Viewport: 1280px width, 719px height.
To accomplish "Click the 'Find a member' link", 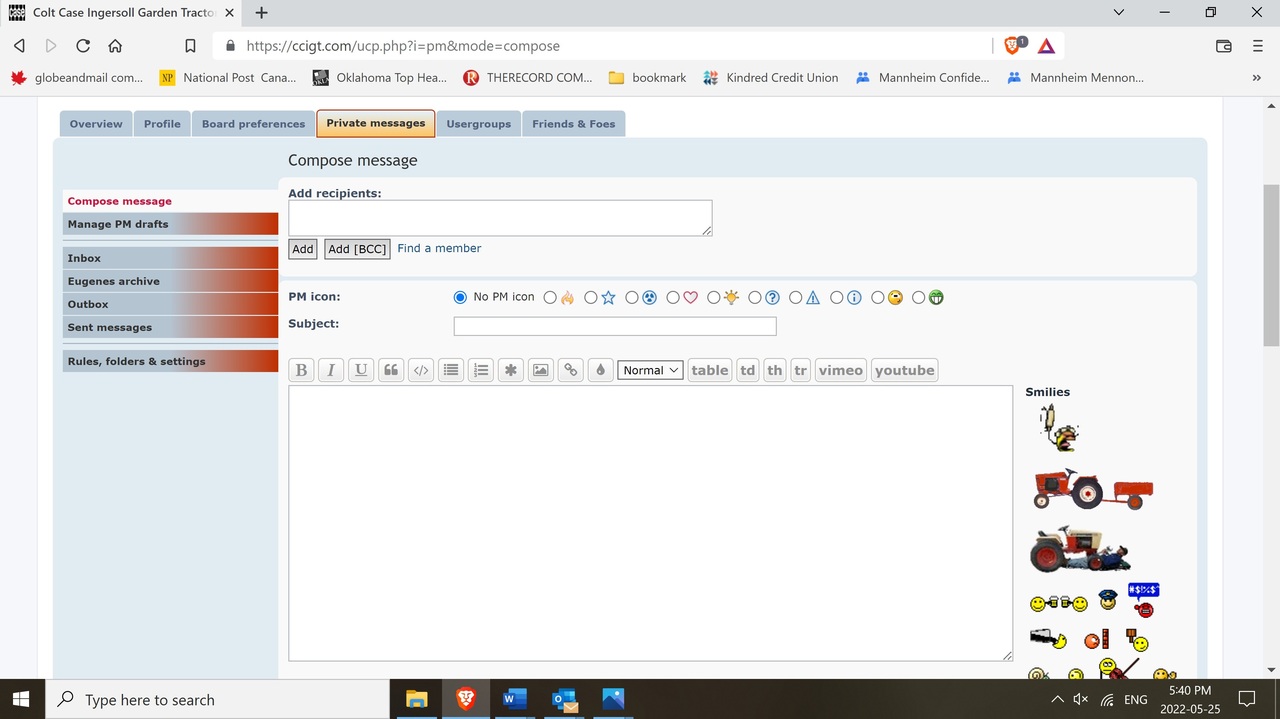I will [x=439, y=248].
